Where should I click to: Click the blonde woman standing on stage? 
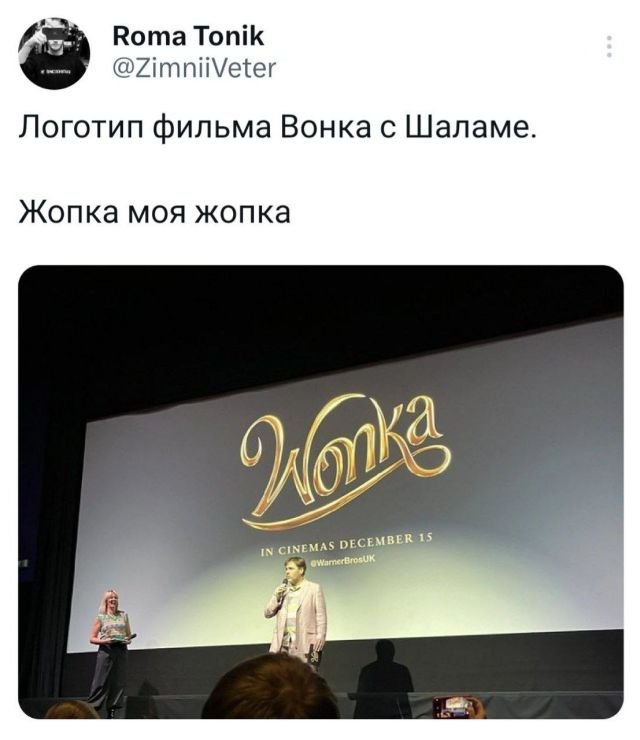110,650
